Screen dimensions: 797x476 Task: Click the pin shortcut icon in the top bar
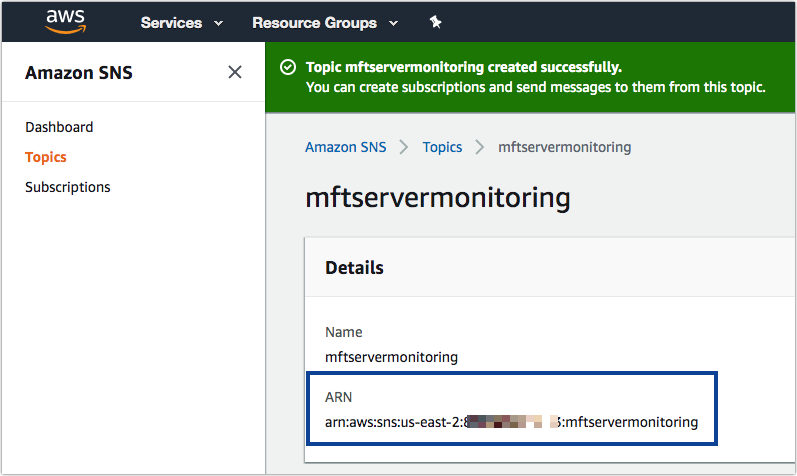click(435, 22)
